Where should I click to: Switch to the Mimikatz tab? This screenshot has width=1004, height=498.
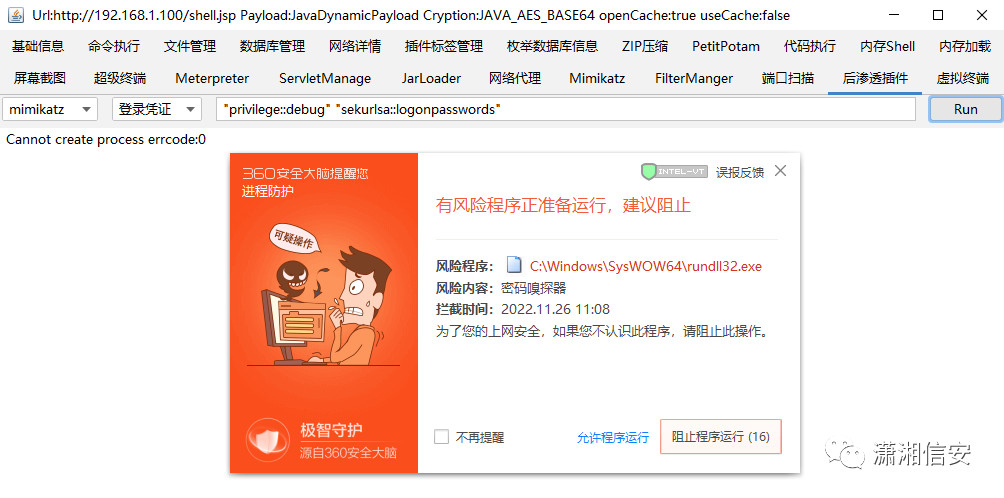597,78
